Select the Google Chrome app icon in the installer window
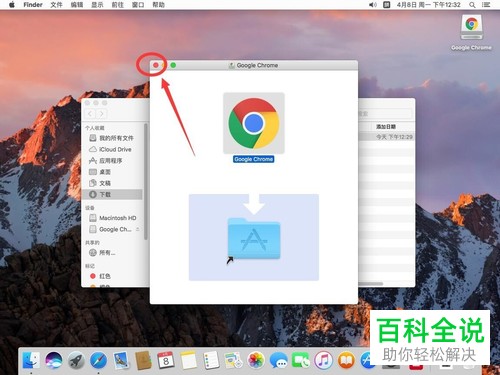Screen dimensions: 500x375 point(254,123)
